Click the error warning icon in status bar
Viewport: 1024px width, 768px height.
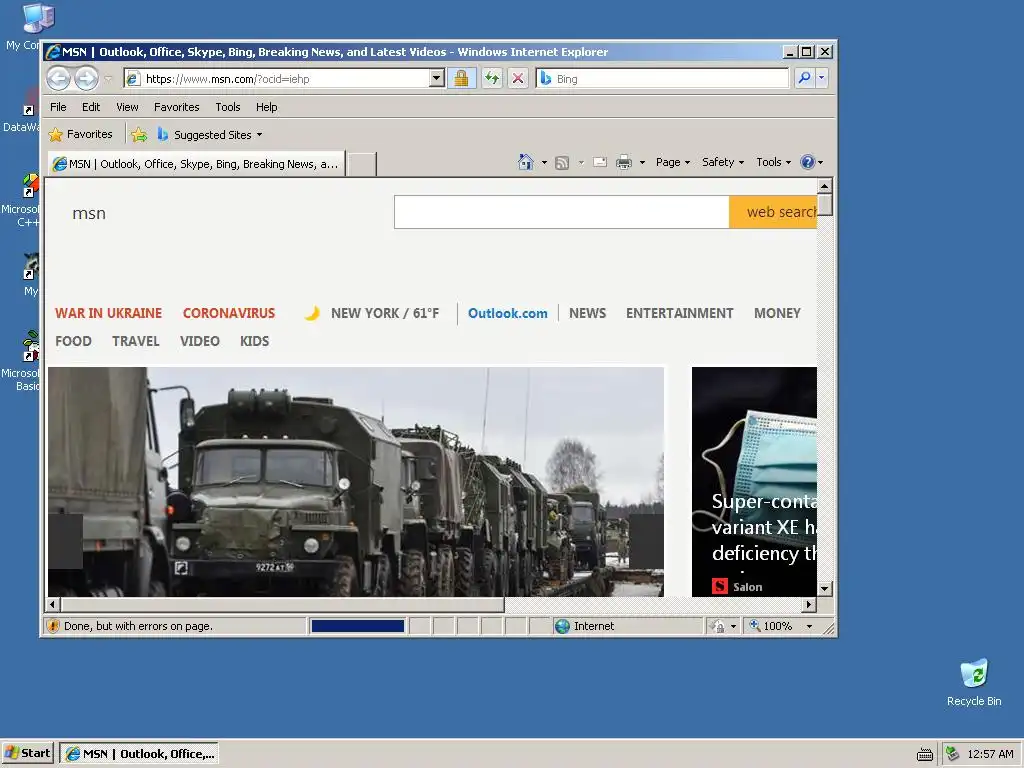[x=53, y=626]
